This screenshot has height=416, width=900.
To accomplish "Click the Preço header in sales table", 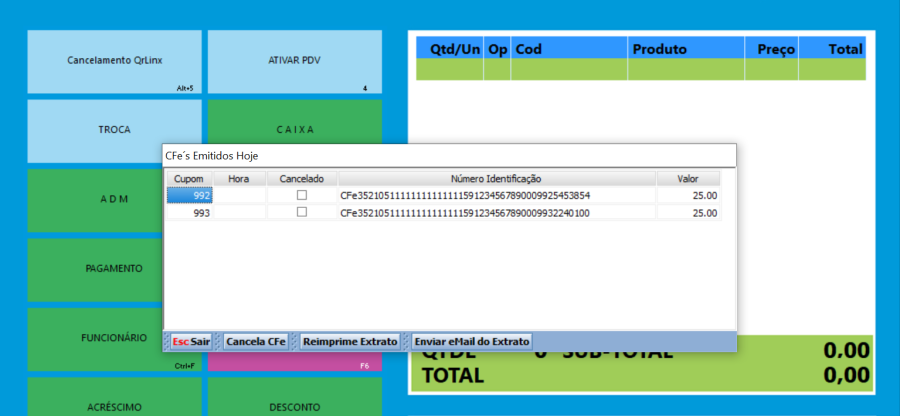I will click(771, 49).
